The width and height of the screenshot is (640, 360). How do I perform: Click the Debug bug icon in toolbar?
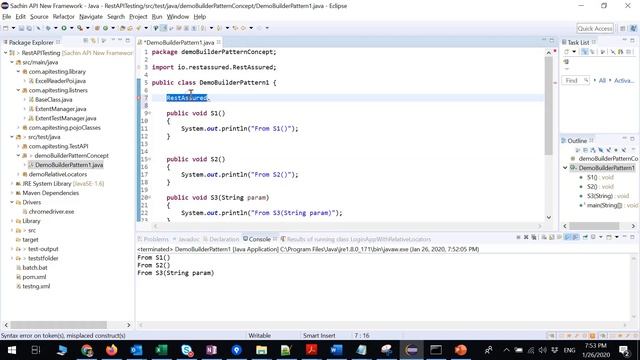pos(48,28)
